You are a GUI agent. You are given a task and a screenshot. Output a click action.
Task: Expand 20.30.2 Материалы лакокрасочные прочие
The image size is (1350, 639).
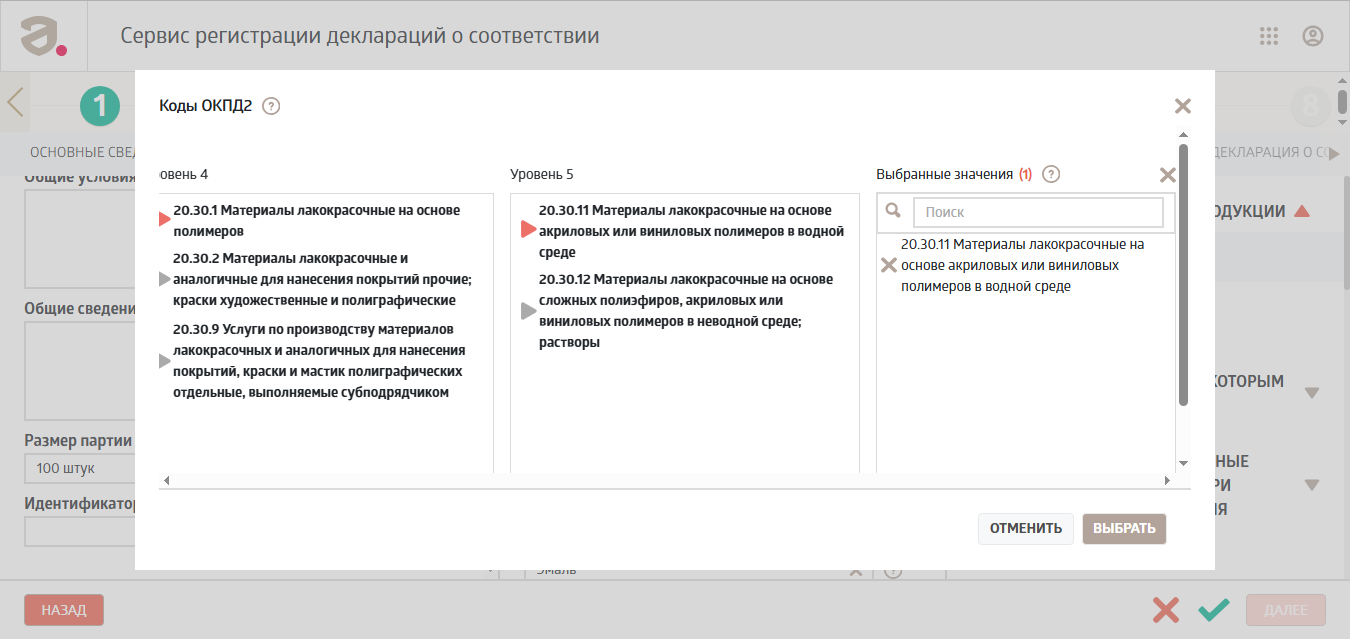(165, 279)
